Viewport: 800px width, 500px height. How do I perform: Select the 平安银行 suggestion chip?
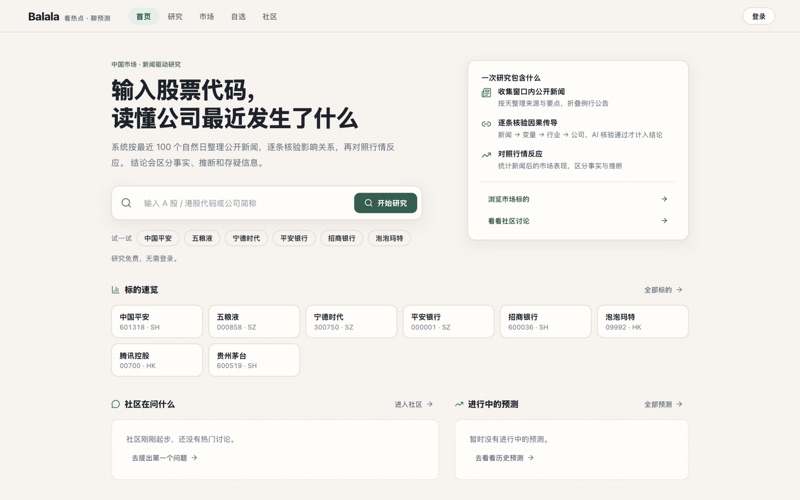coord(294,238)
